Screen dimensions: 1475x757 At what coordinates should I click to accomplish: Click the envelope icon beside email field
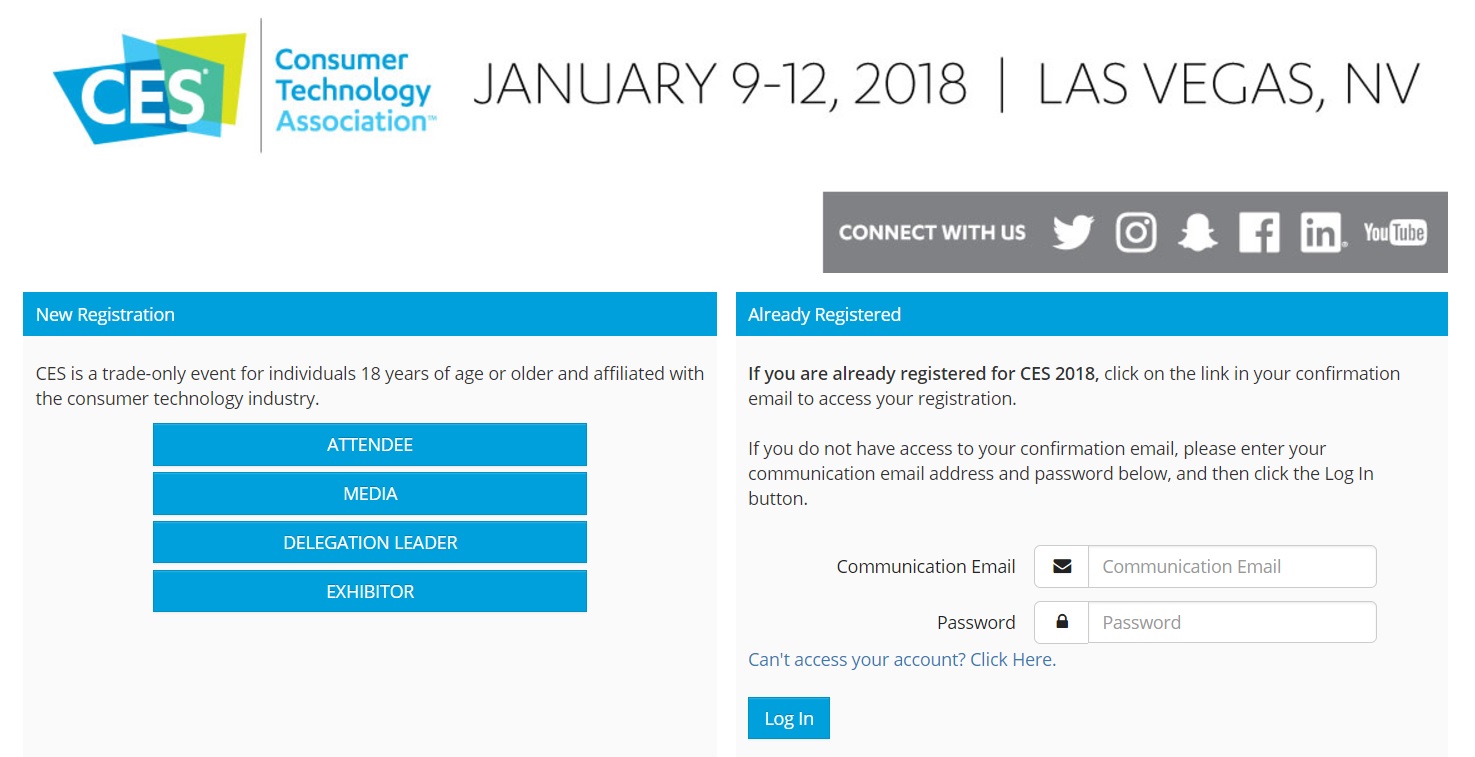pyautogui.click(x=1062, y=566)
